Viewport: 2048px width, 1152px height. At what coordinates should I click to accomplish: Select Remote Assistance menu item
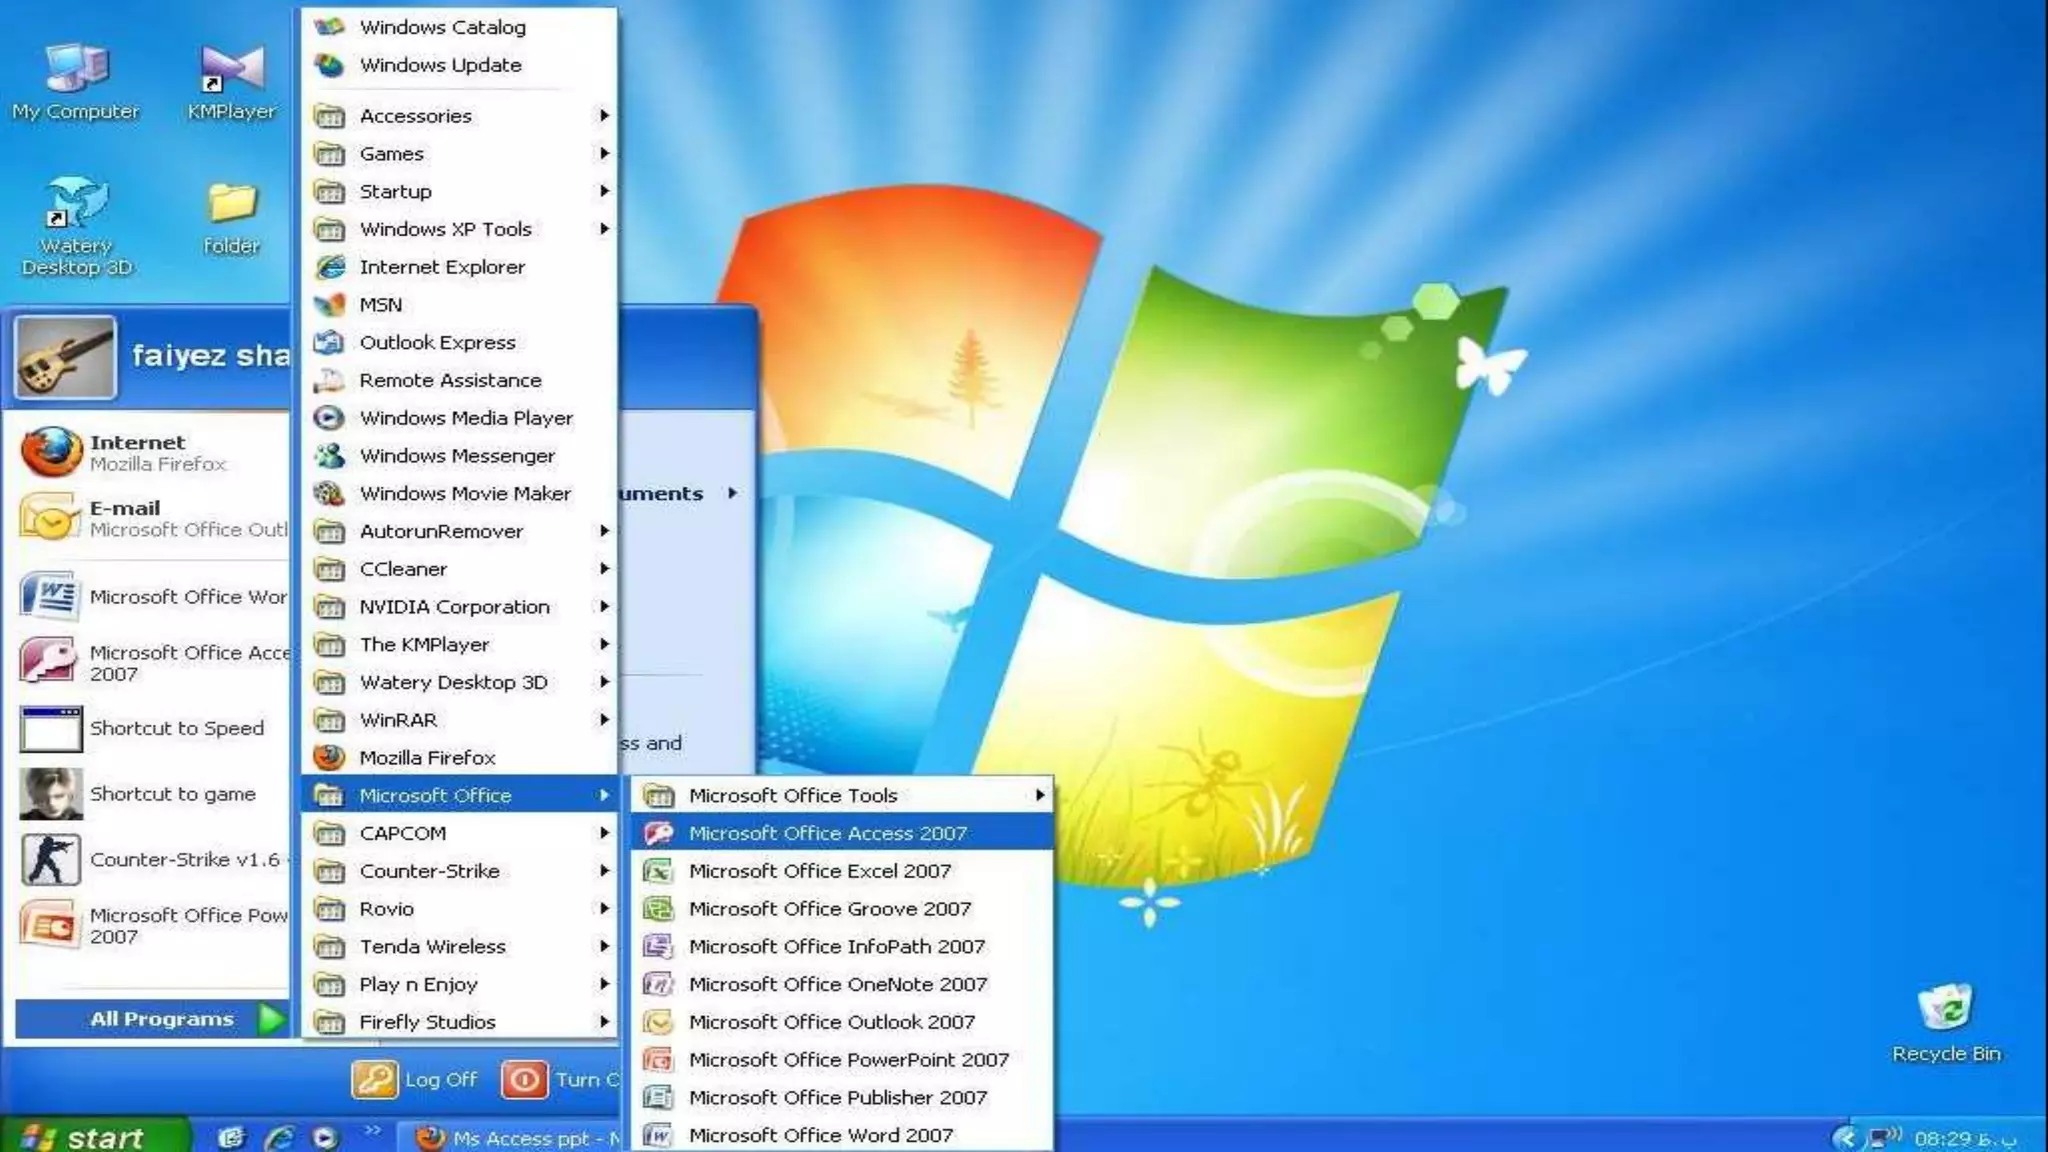click(450, 380)
